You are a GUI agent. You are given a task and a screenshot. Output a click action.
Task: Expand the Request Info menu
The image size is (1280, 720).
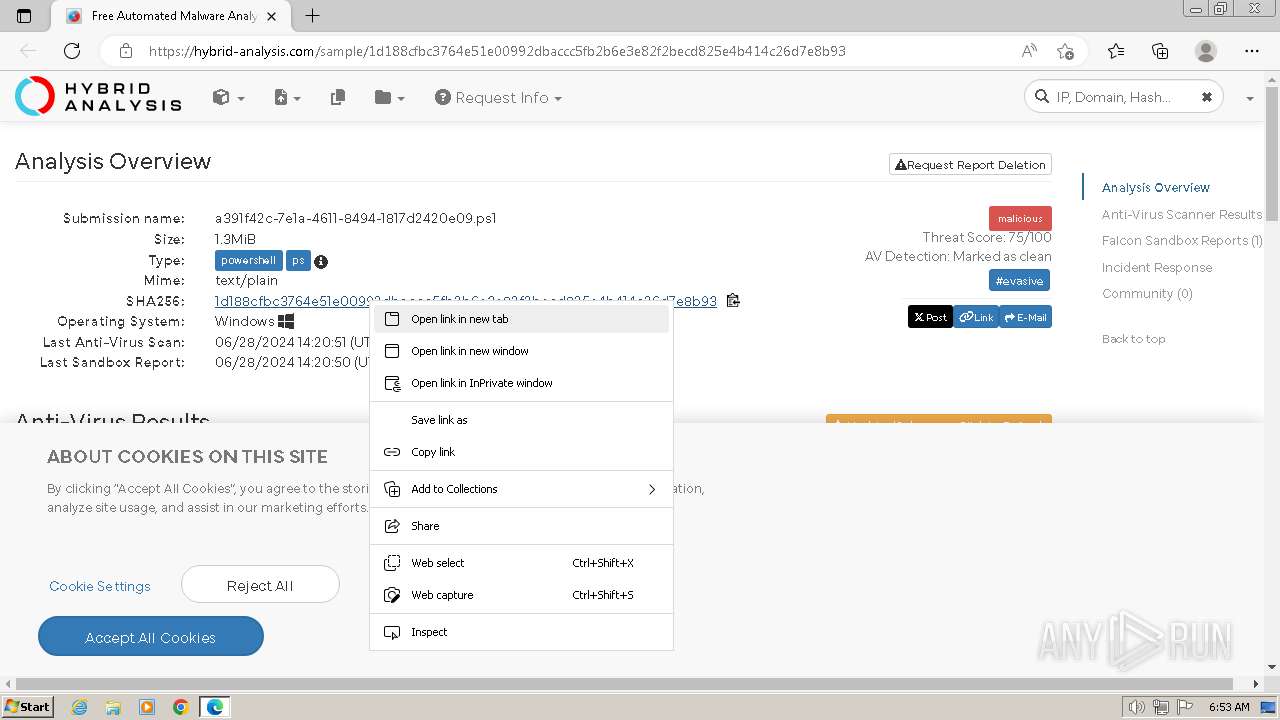[x=498, y=97]
